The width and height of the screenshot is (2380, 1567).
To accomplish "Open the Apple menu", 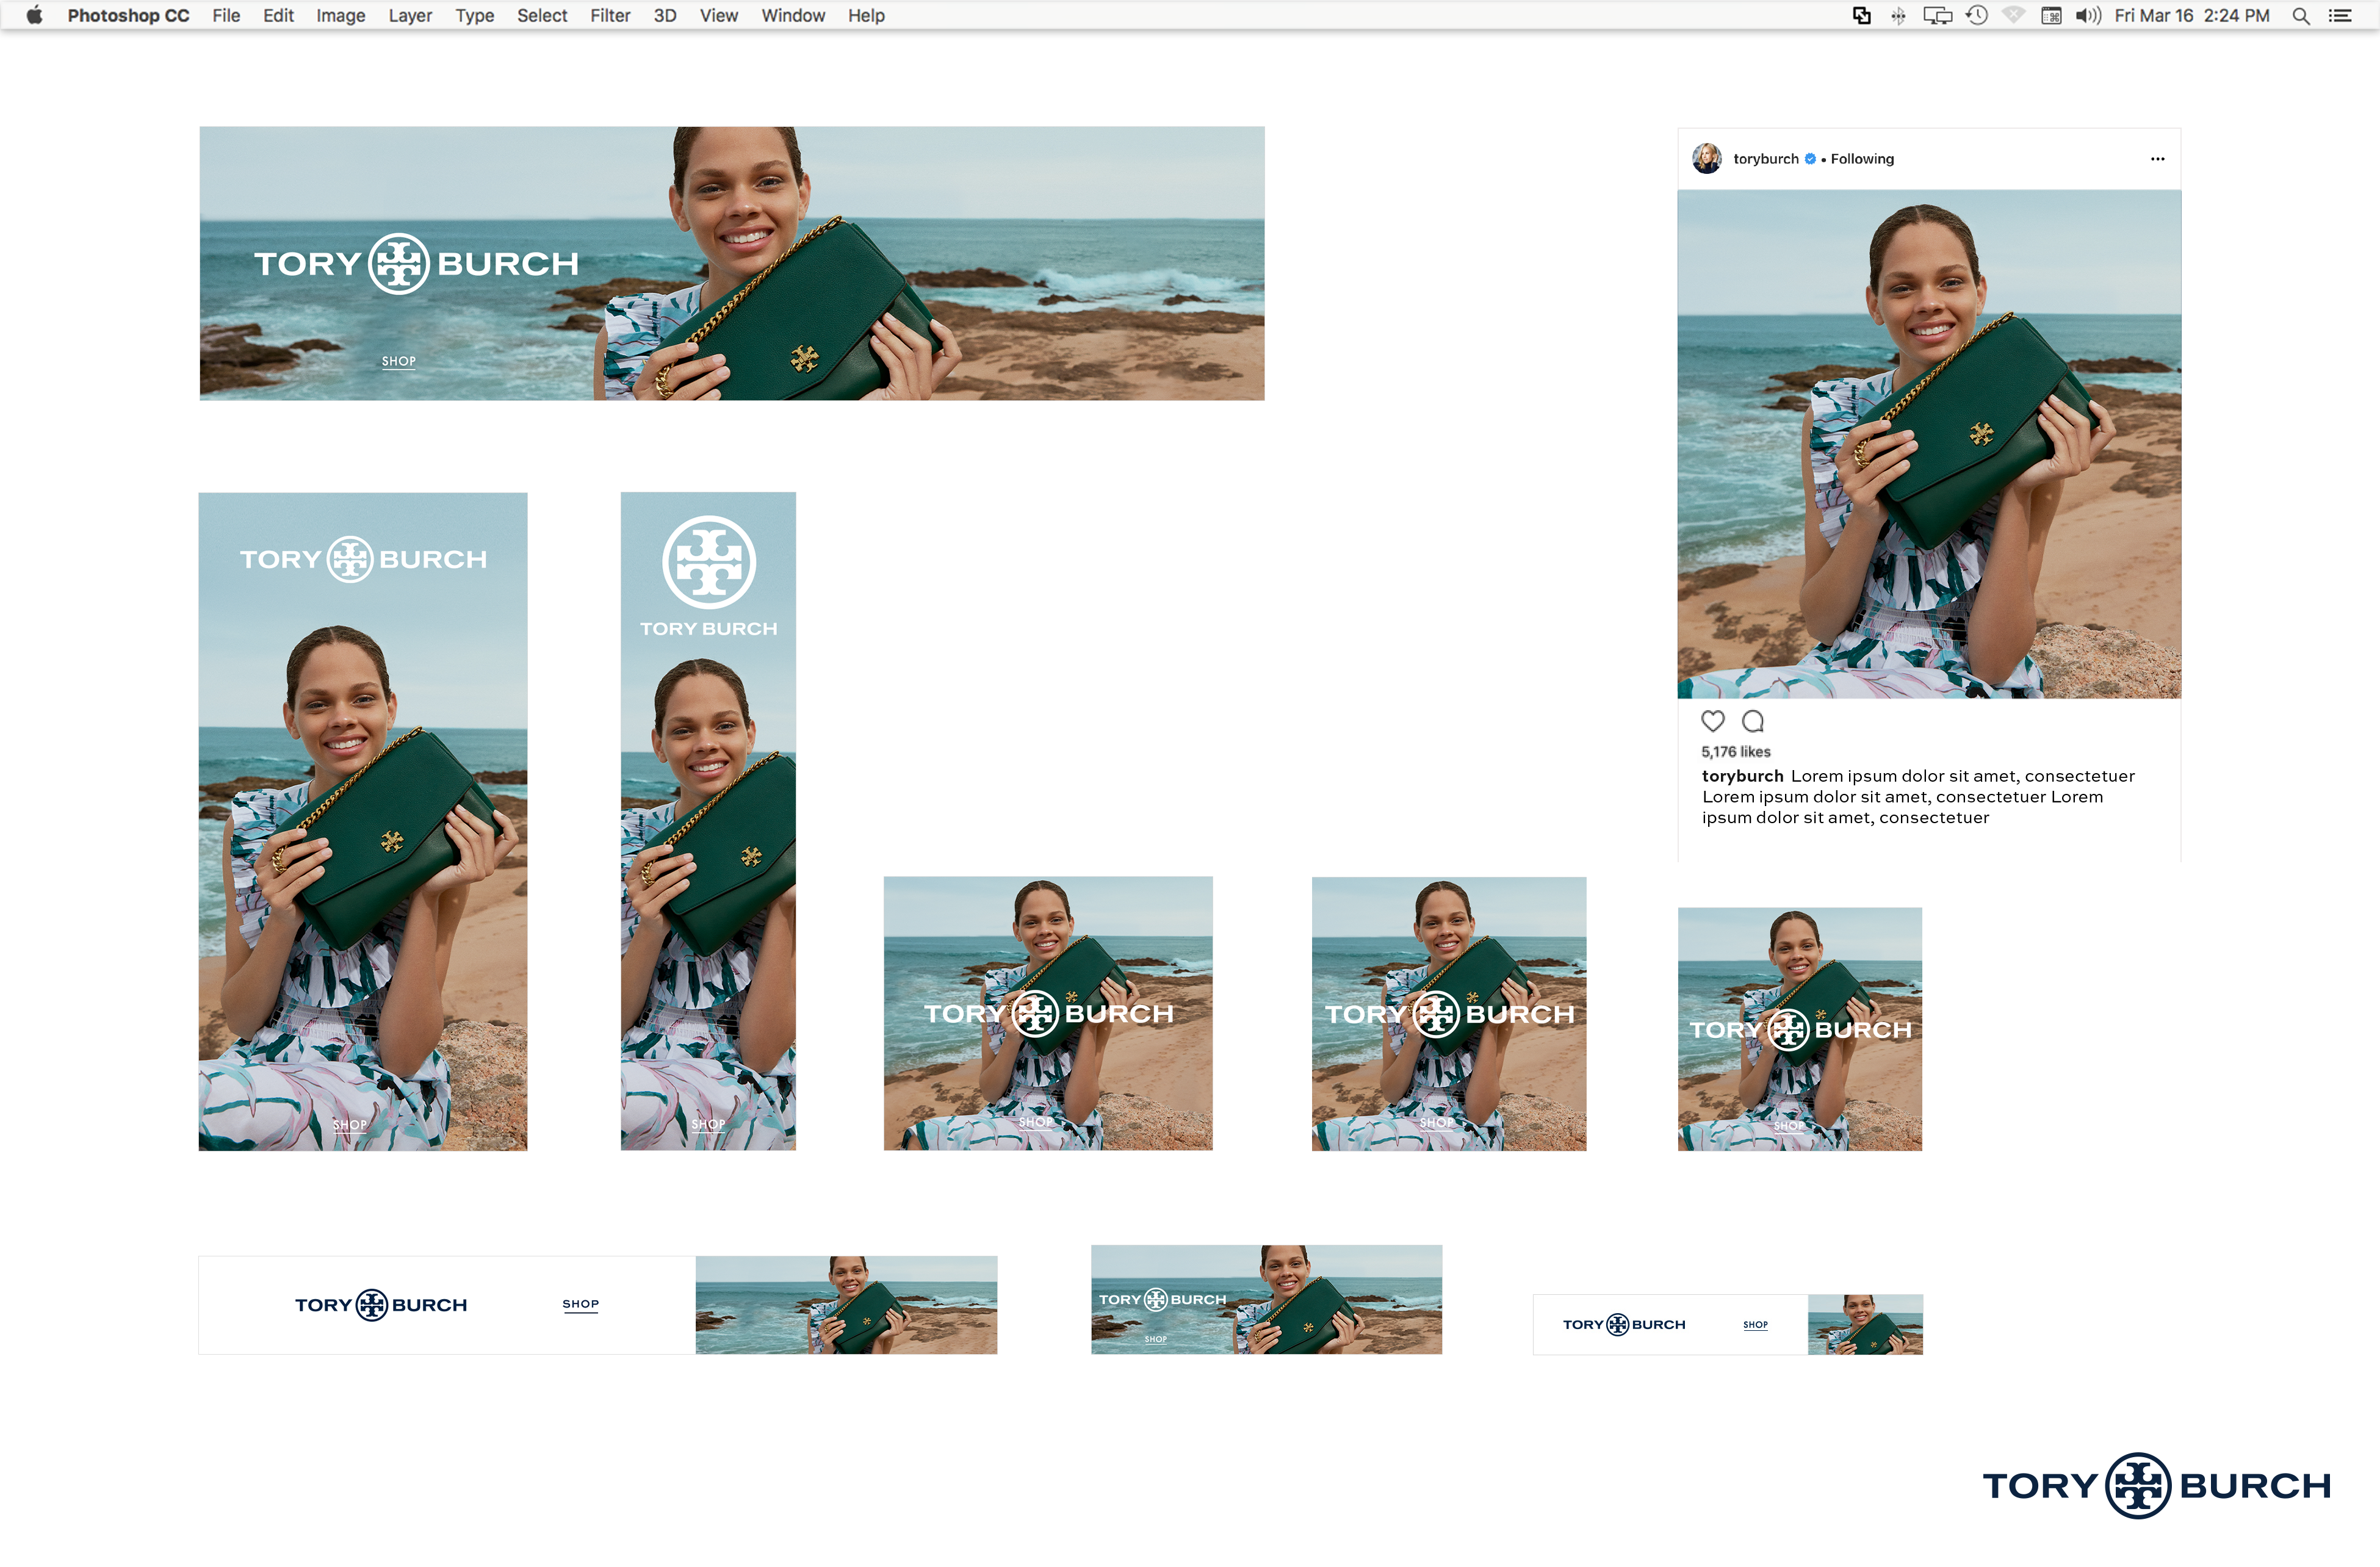I will coord(34,15).
